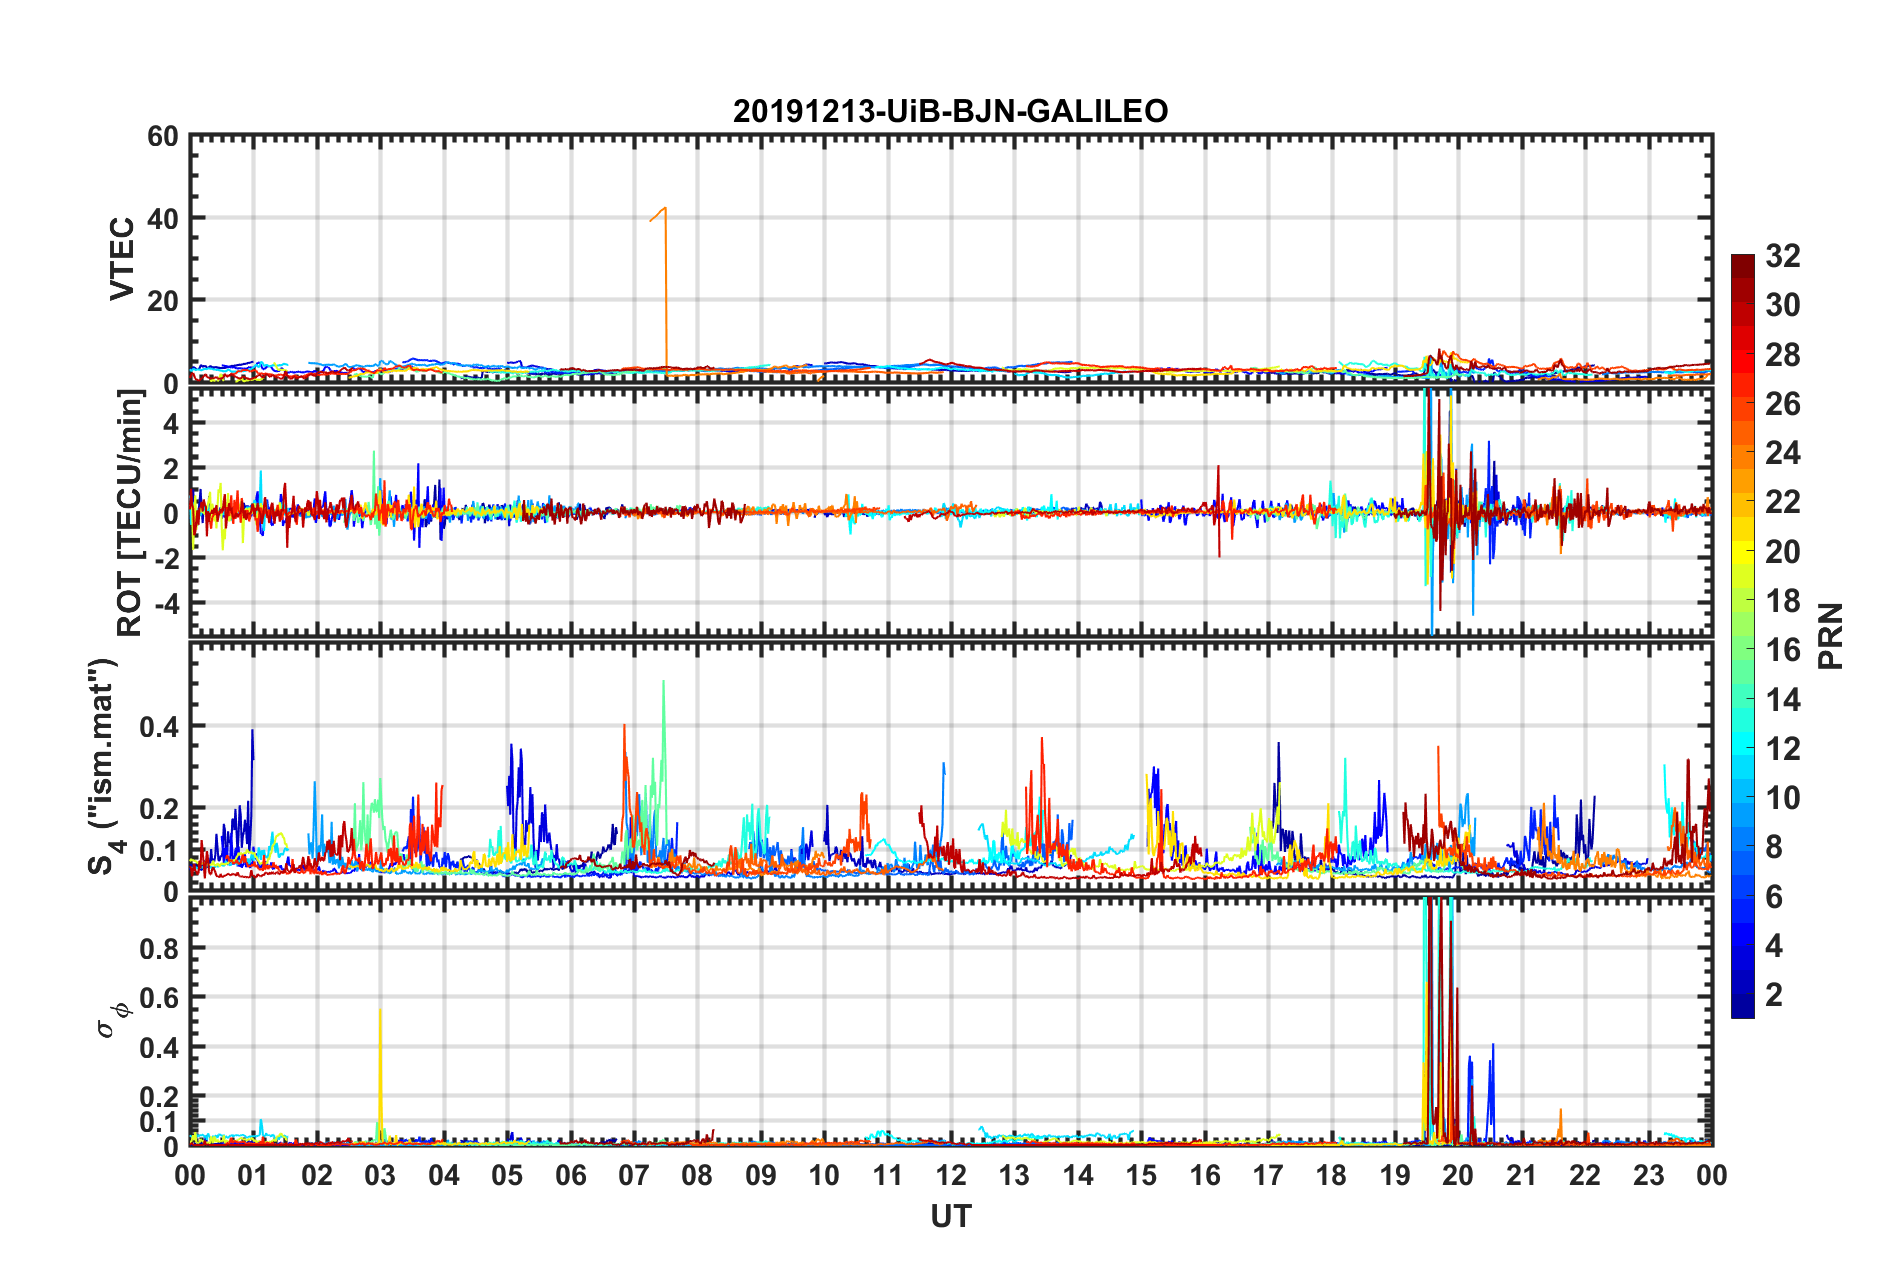
Task: Click the ROT [TECU/min] axis label
Action: click(130, 513)
